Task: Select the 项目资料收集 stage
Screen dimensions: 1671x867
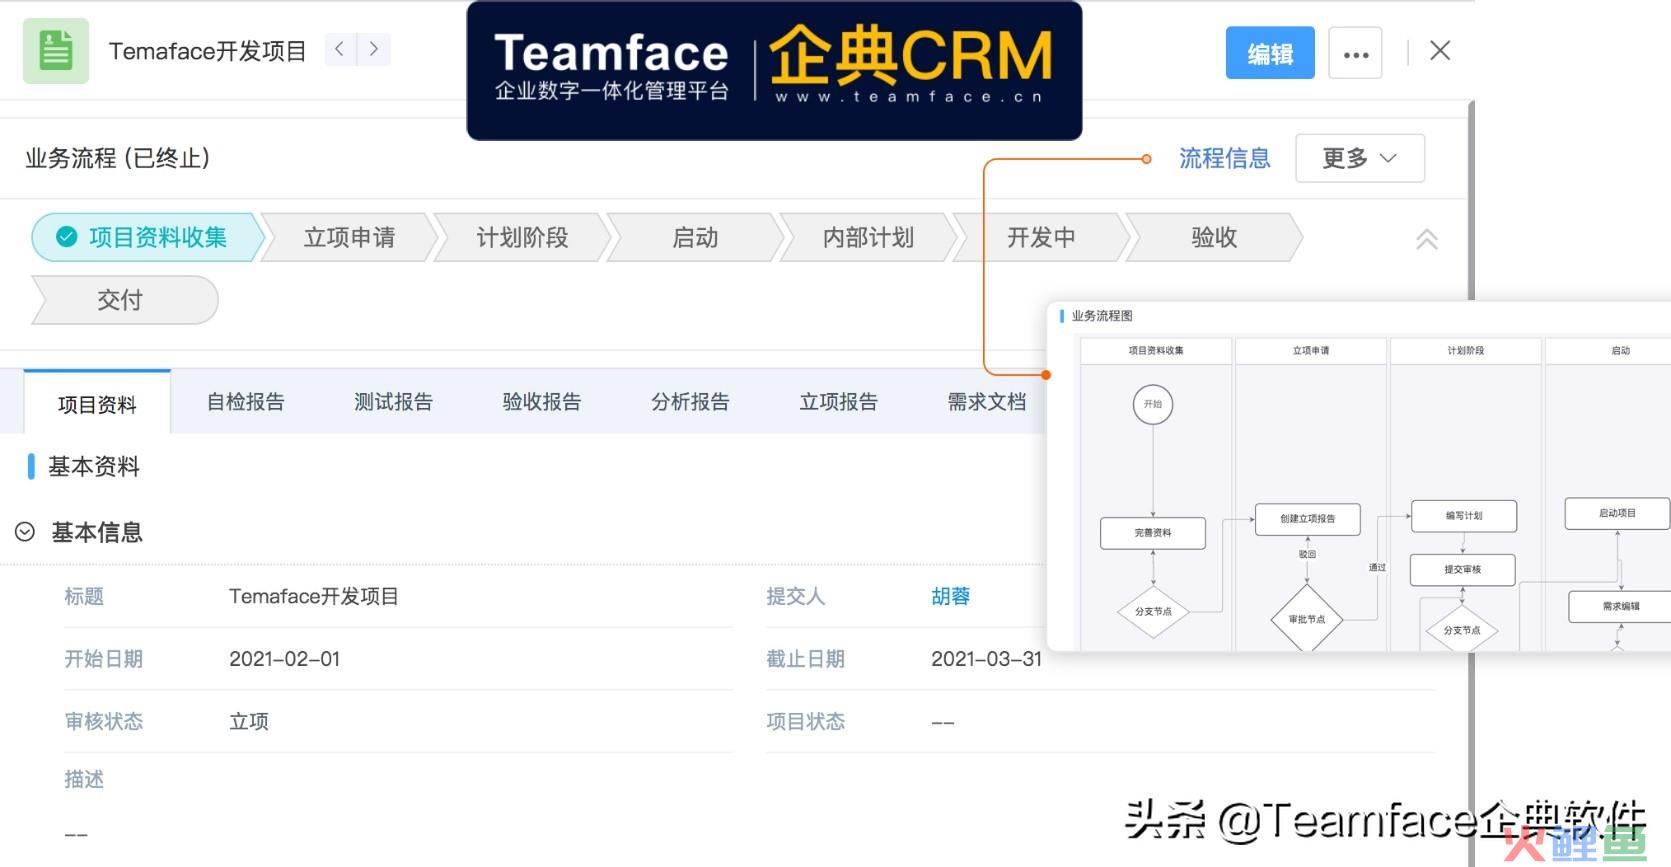Action: 146,237
